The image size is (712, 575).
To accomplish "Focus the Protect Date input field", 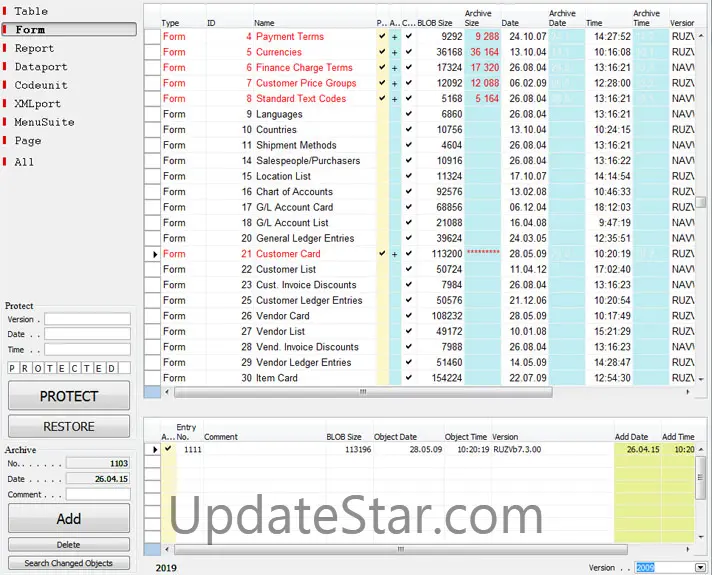I will (x=87, y=334).
